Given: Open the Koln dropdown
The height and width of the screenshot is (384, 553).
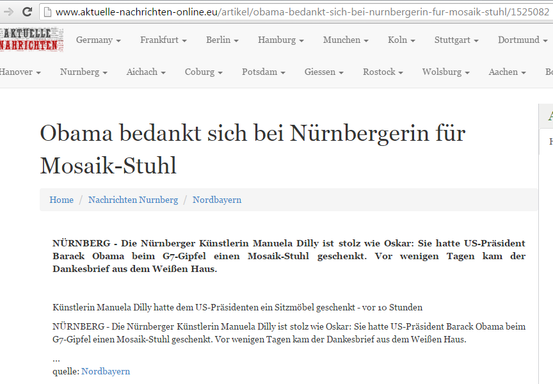Looking at the screenshot, I should (401, 40).
